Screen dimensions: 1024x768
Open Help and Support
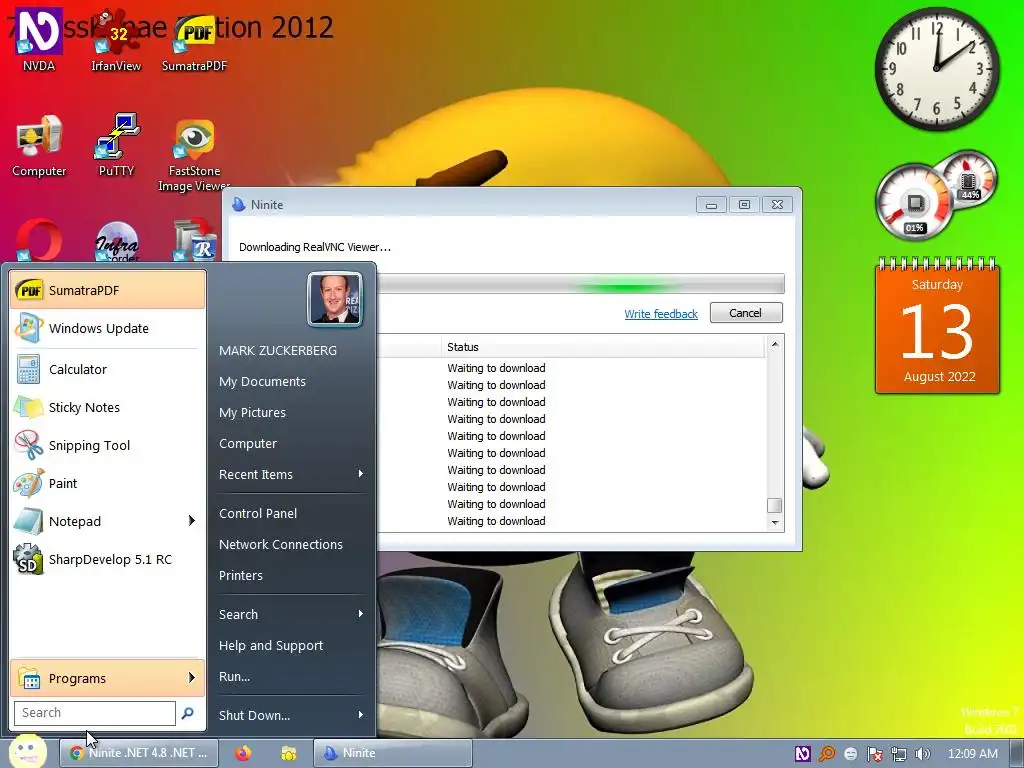tap(271, 645)
